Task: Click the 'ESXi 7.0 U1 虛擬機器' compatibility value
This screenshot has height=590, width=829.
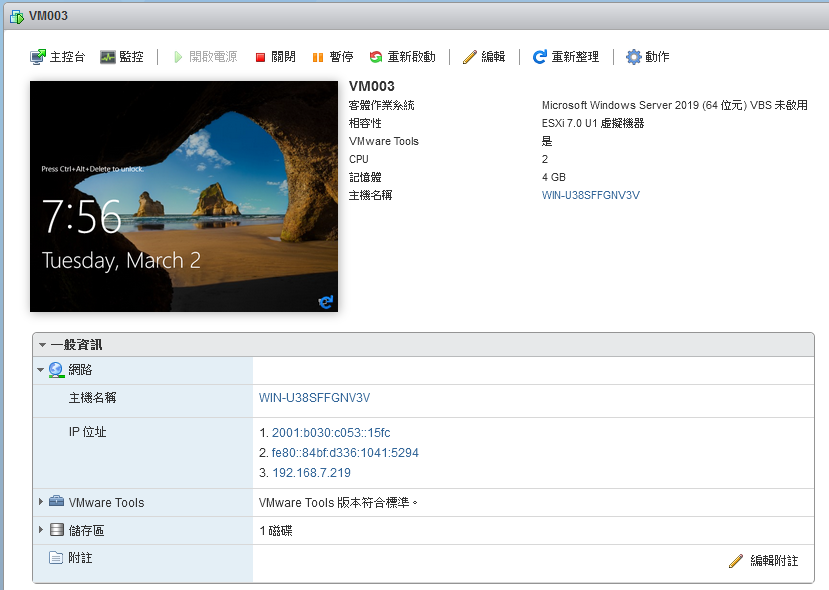Action: point(593,123)
